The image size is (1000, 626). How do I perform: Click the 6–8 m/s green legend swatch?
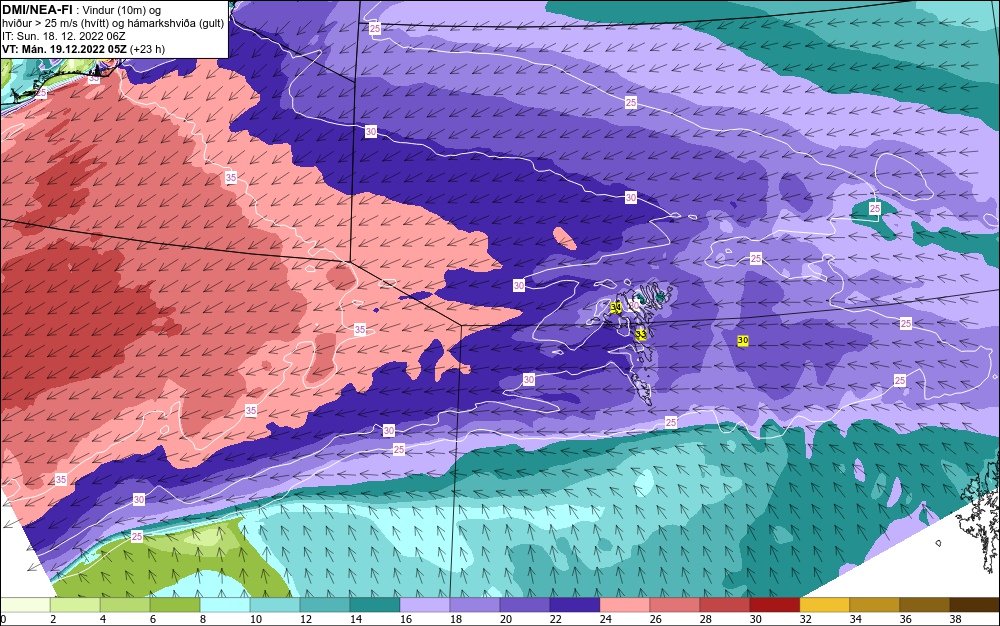coord(175,605)
